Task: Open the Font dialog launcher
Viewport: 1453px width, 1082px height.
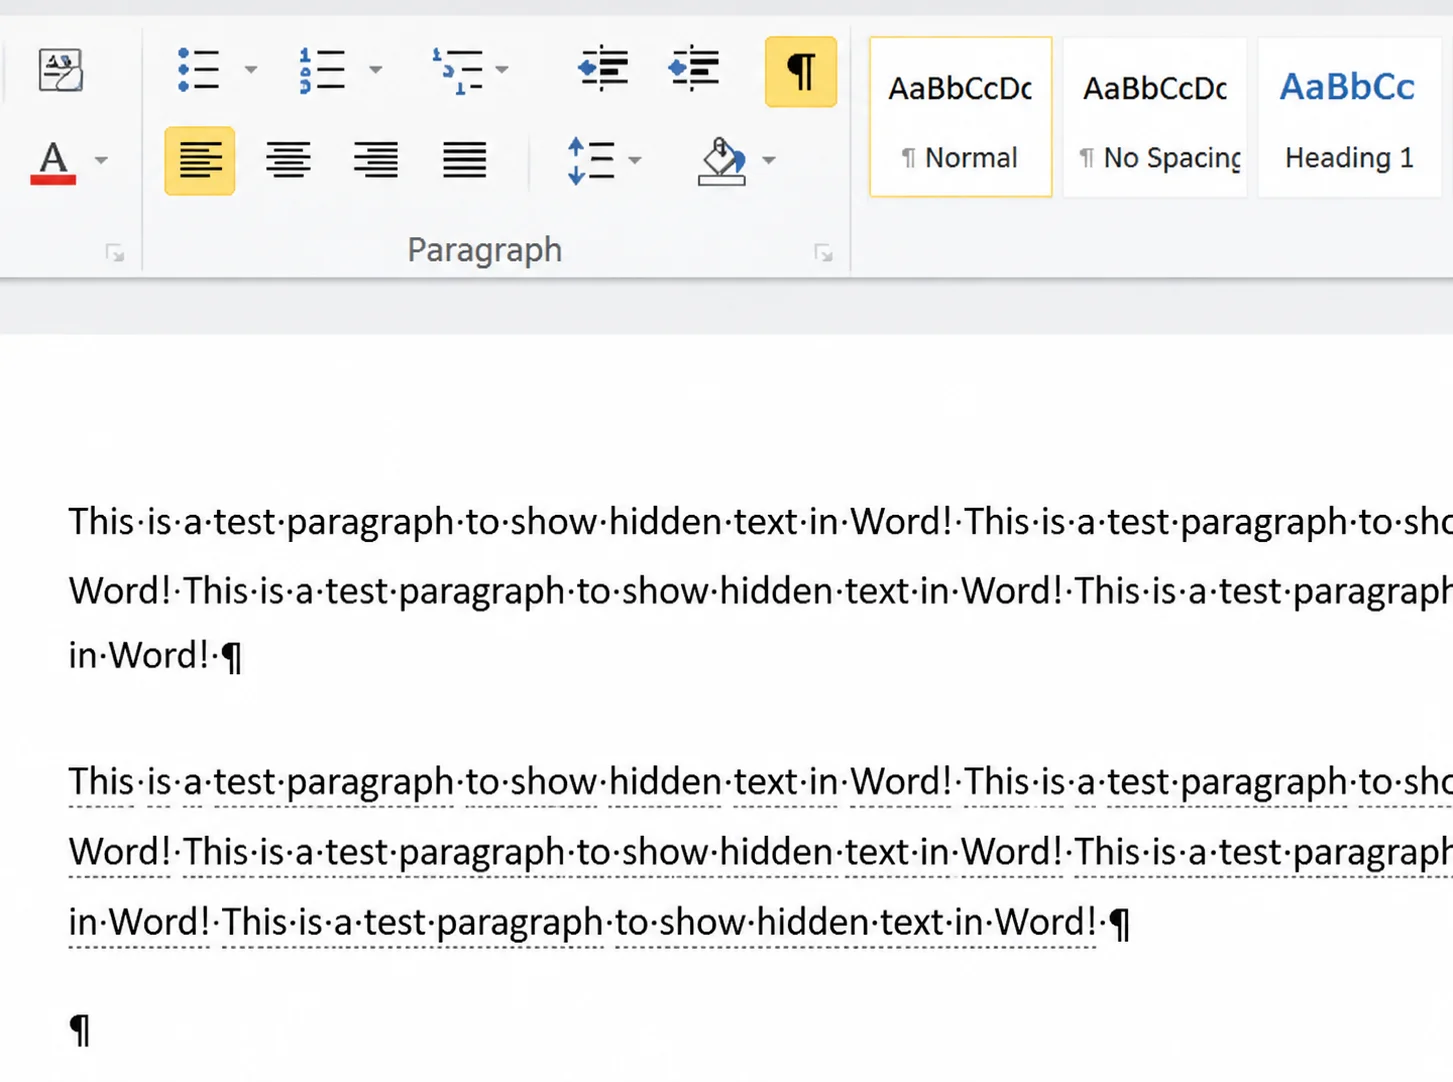Action: tap(115, 254)
